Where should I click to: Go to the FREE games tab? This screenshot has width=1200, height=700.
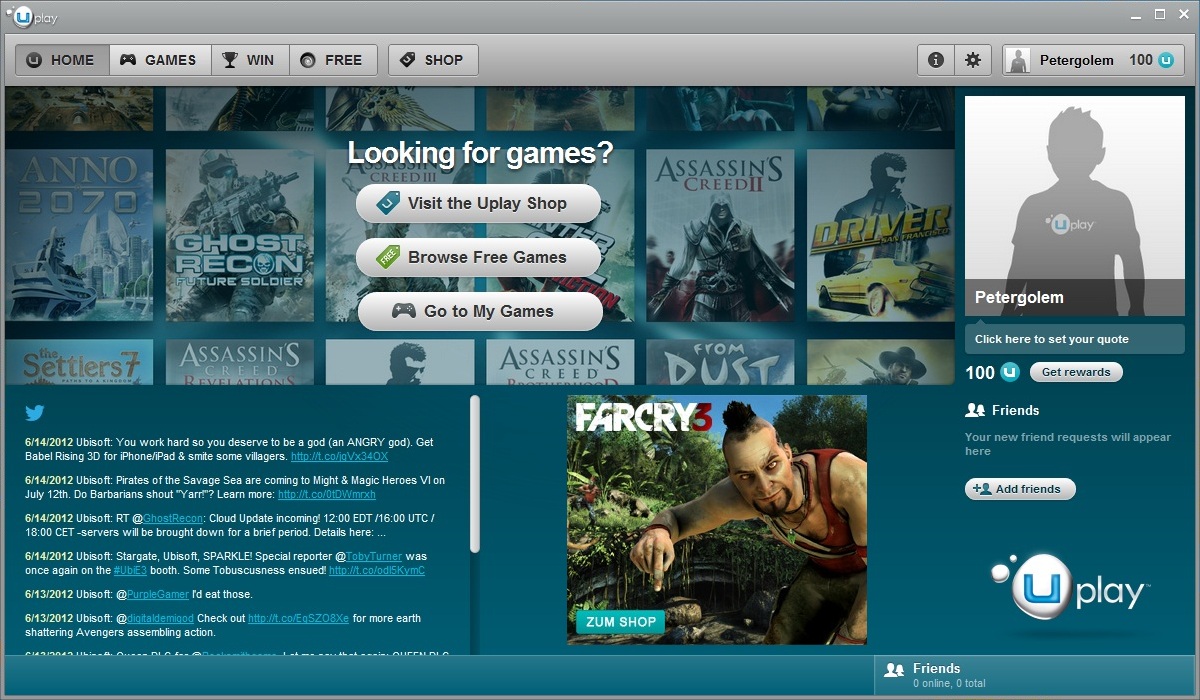pyautogui.click(x=333, y=60)
